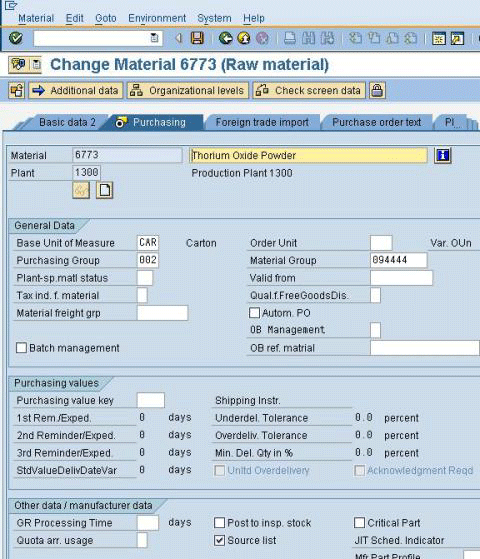Click the yellow Exit arrow icon
The height and width of the screenshot is (559, 480).
[x=244, y=38]
